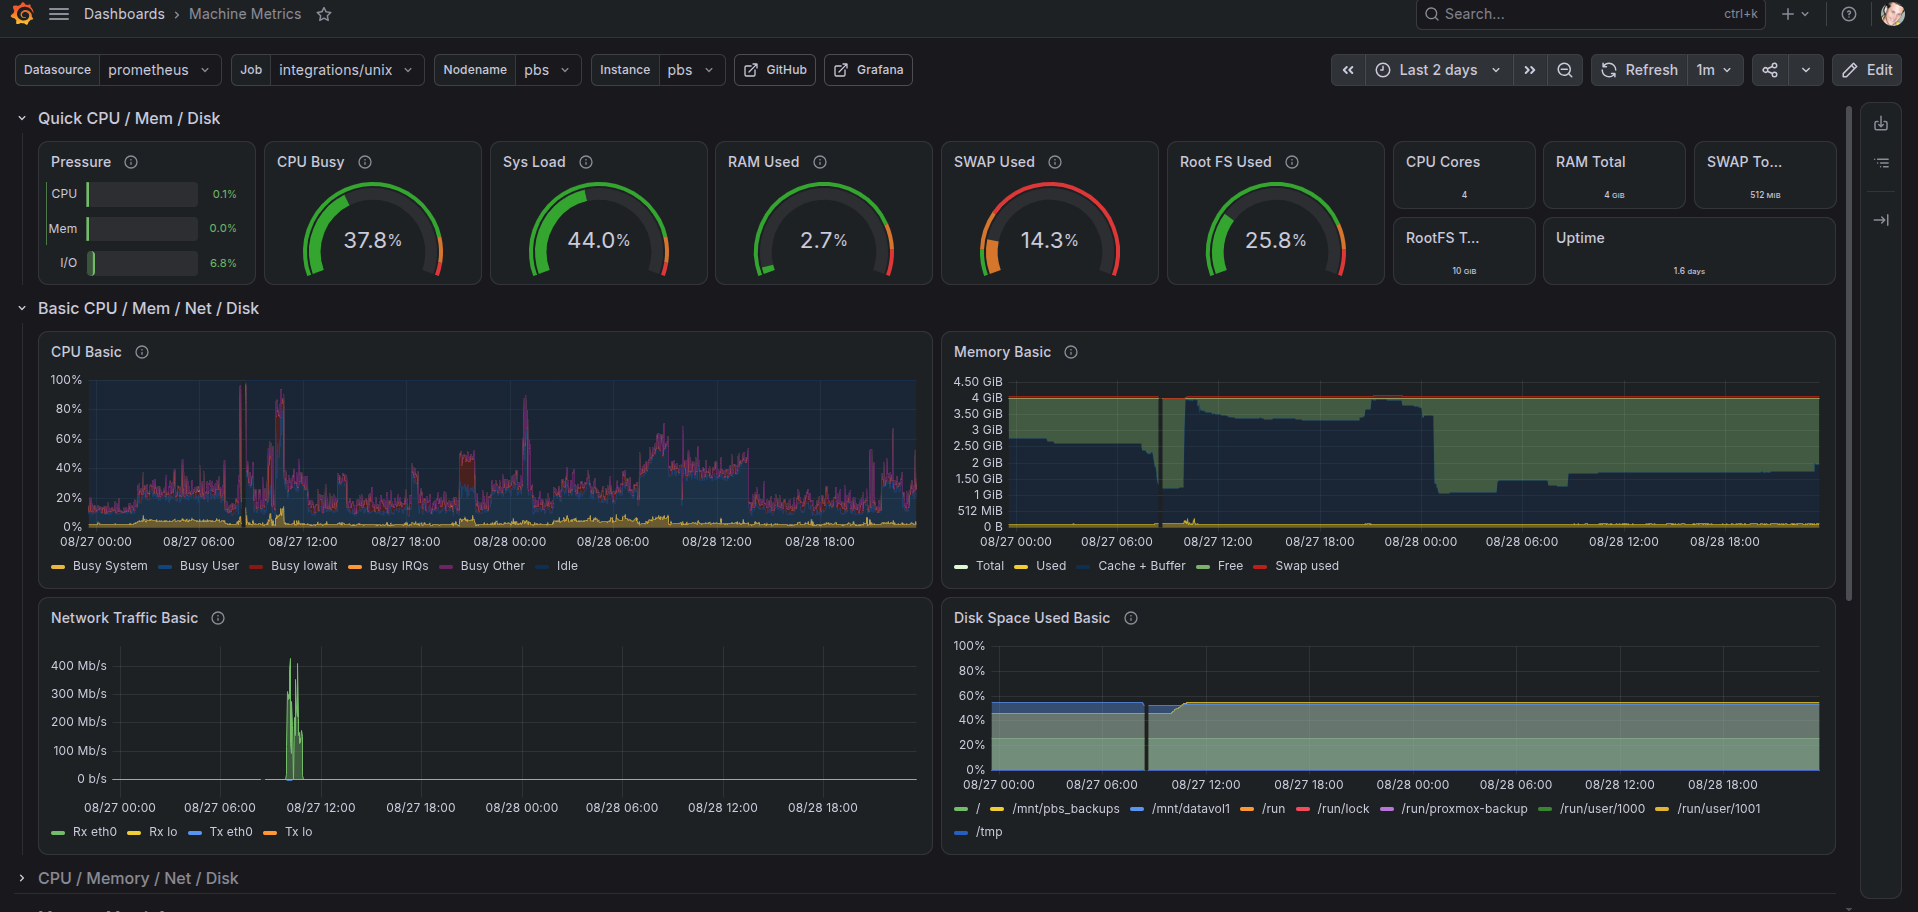Show info for Root FS Used panel
The height and width of the screenshot is (912, 1918).
click(1292, 162)
